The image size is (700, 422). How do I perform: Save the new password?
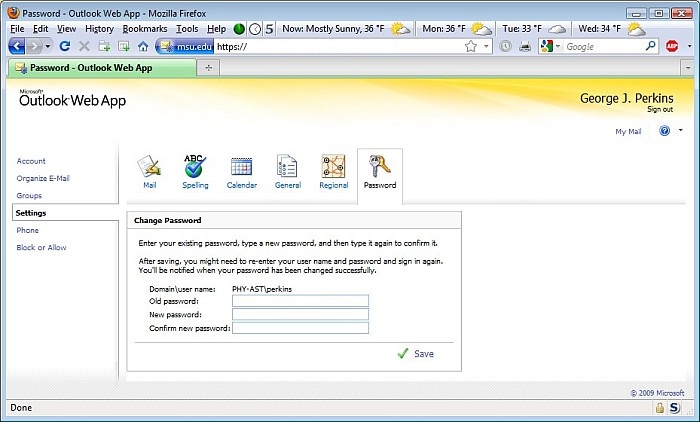[416, 354]
